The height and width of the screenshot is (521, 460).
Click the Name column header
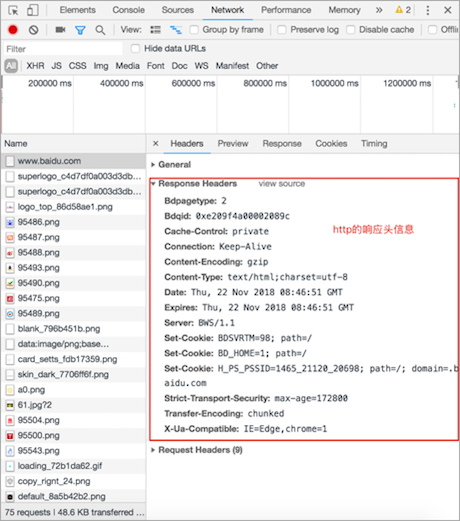[x=73, y=144]
